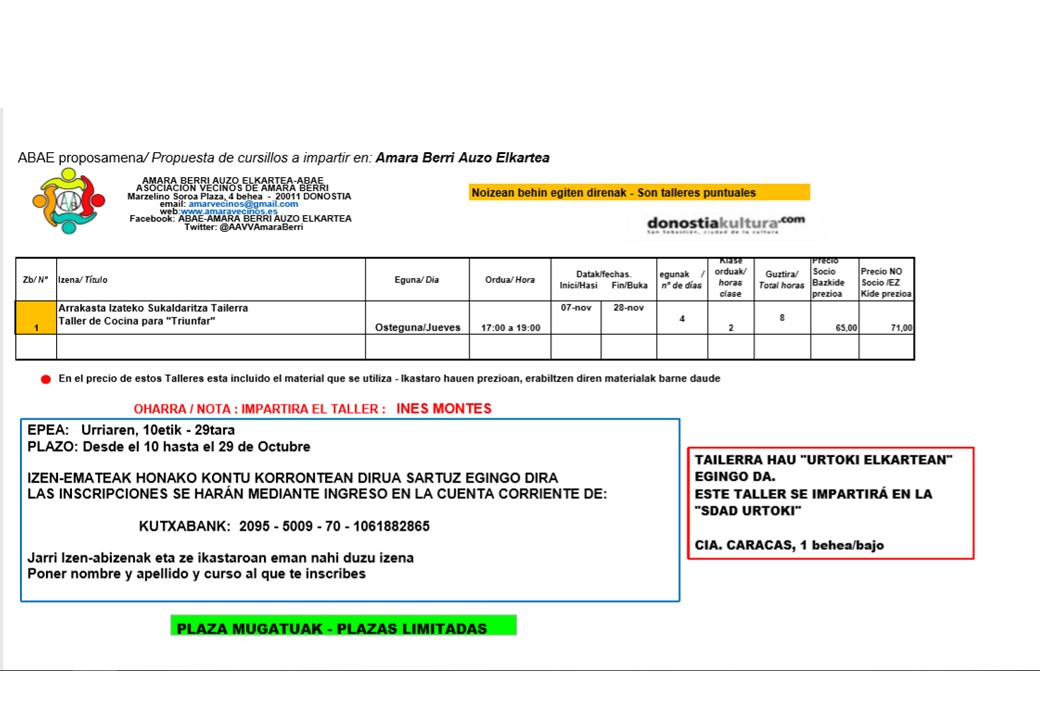Click the yellow "Son talleres puntuales" banner

click(639, 193)
